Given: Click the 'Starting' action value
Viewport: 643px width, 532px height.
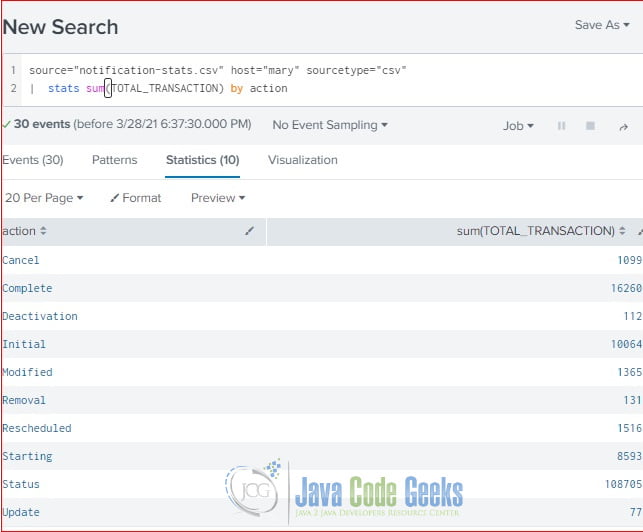Looking at the screenshot, I should click(x=27, y=456).
